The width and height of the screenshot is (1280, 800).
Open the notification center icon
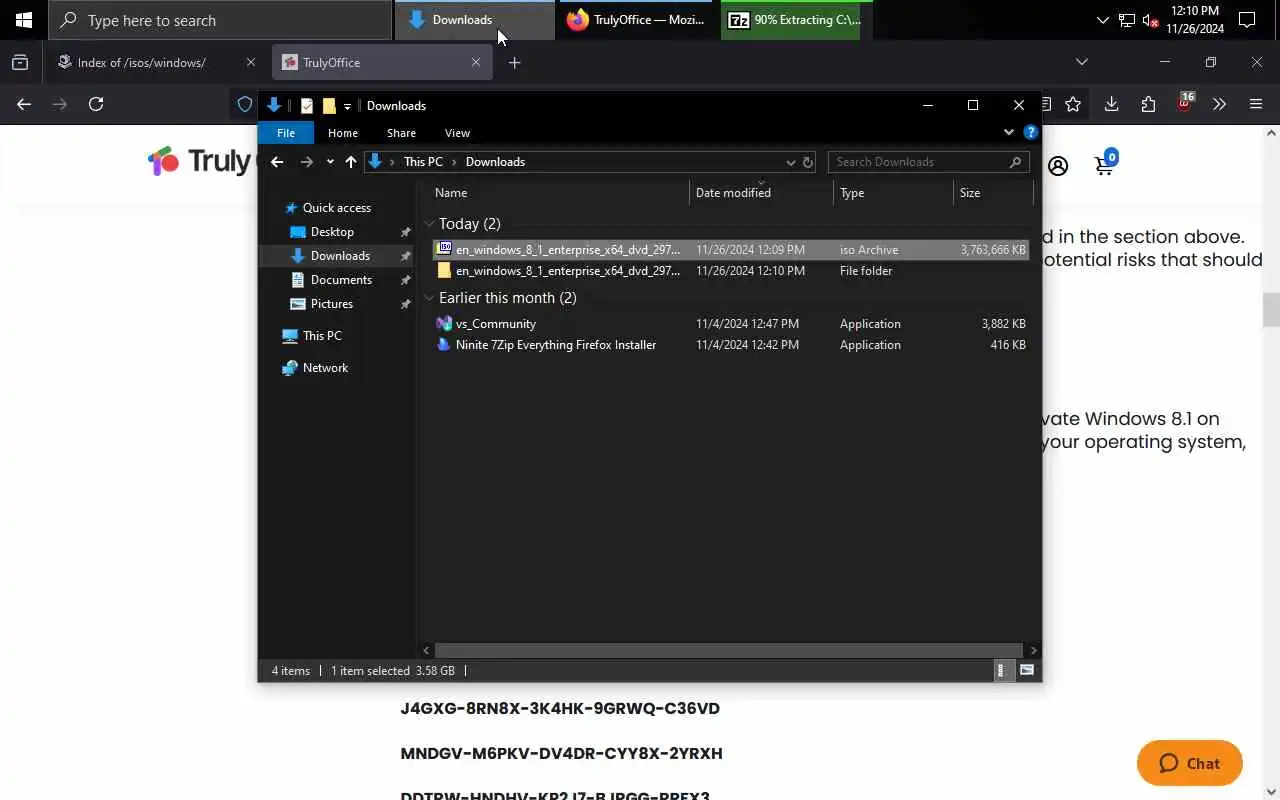coord(1247,20)
